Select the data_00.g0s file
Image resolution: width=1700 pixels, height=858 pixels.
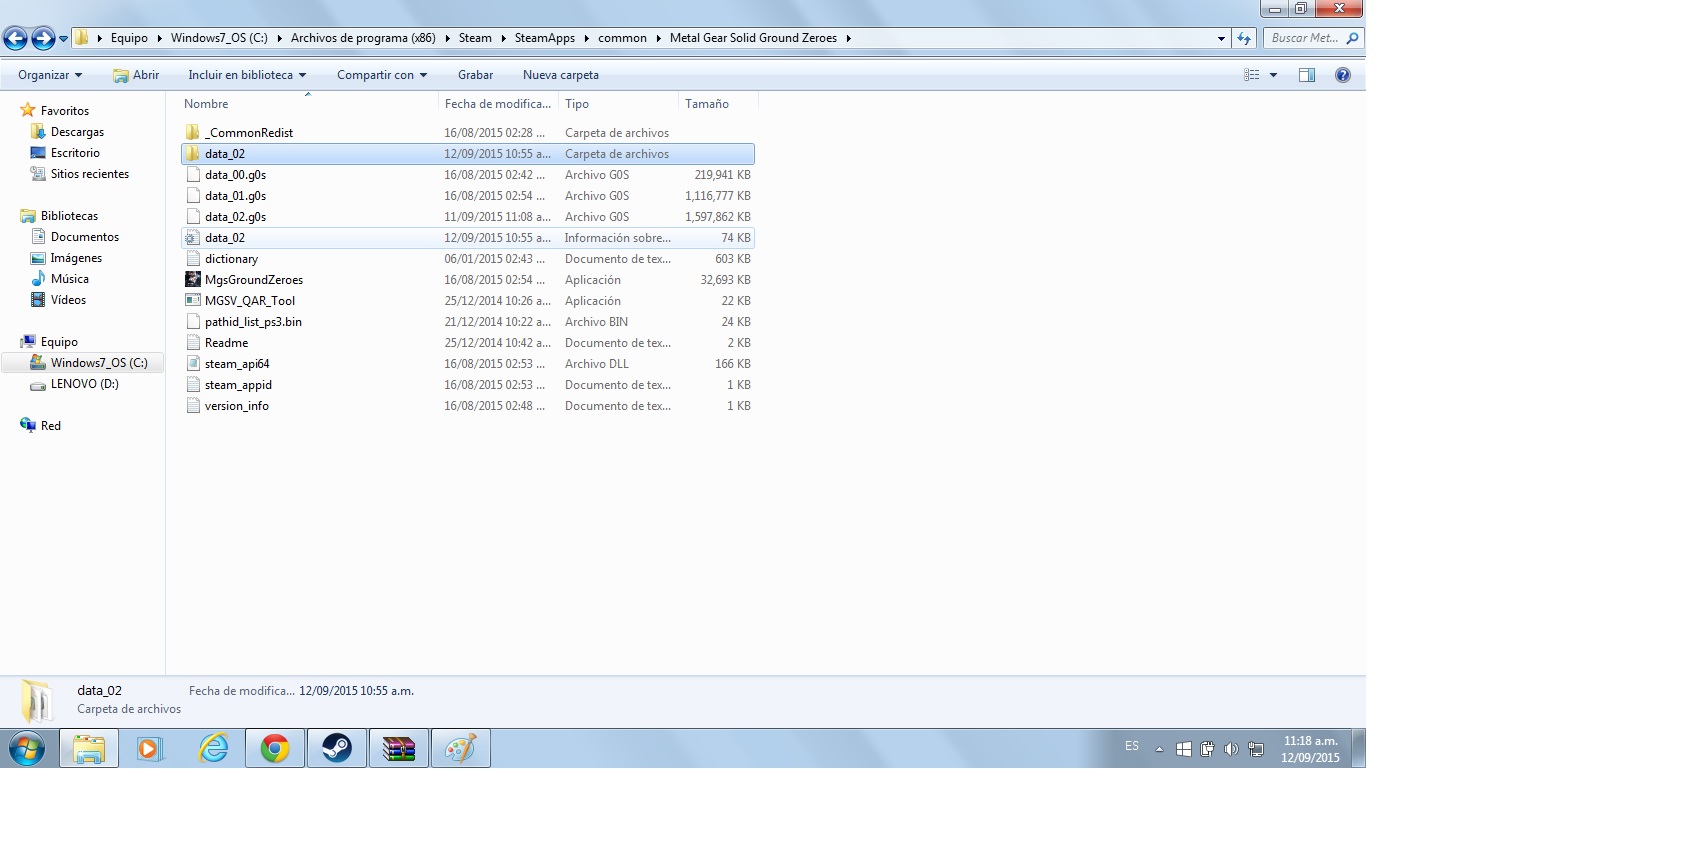[467, 175]
